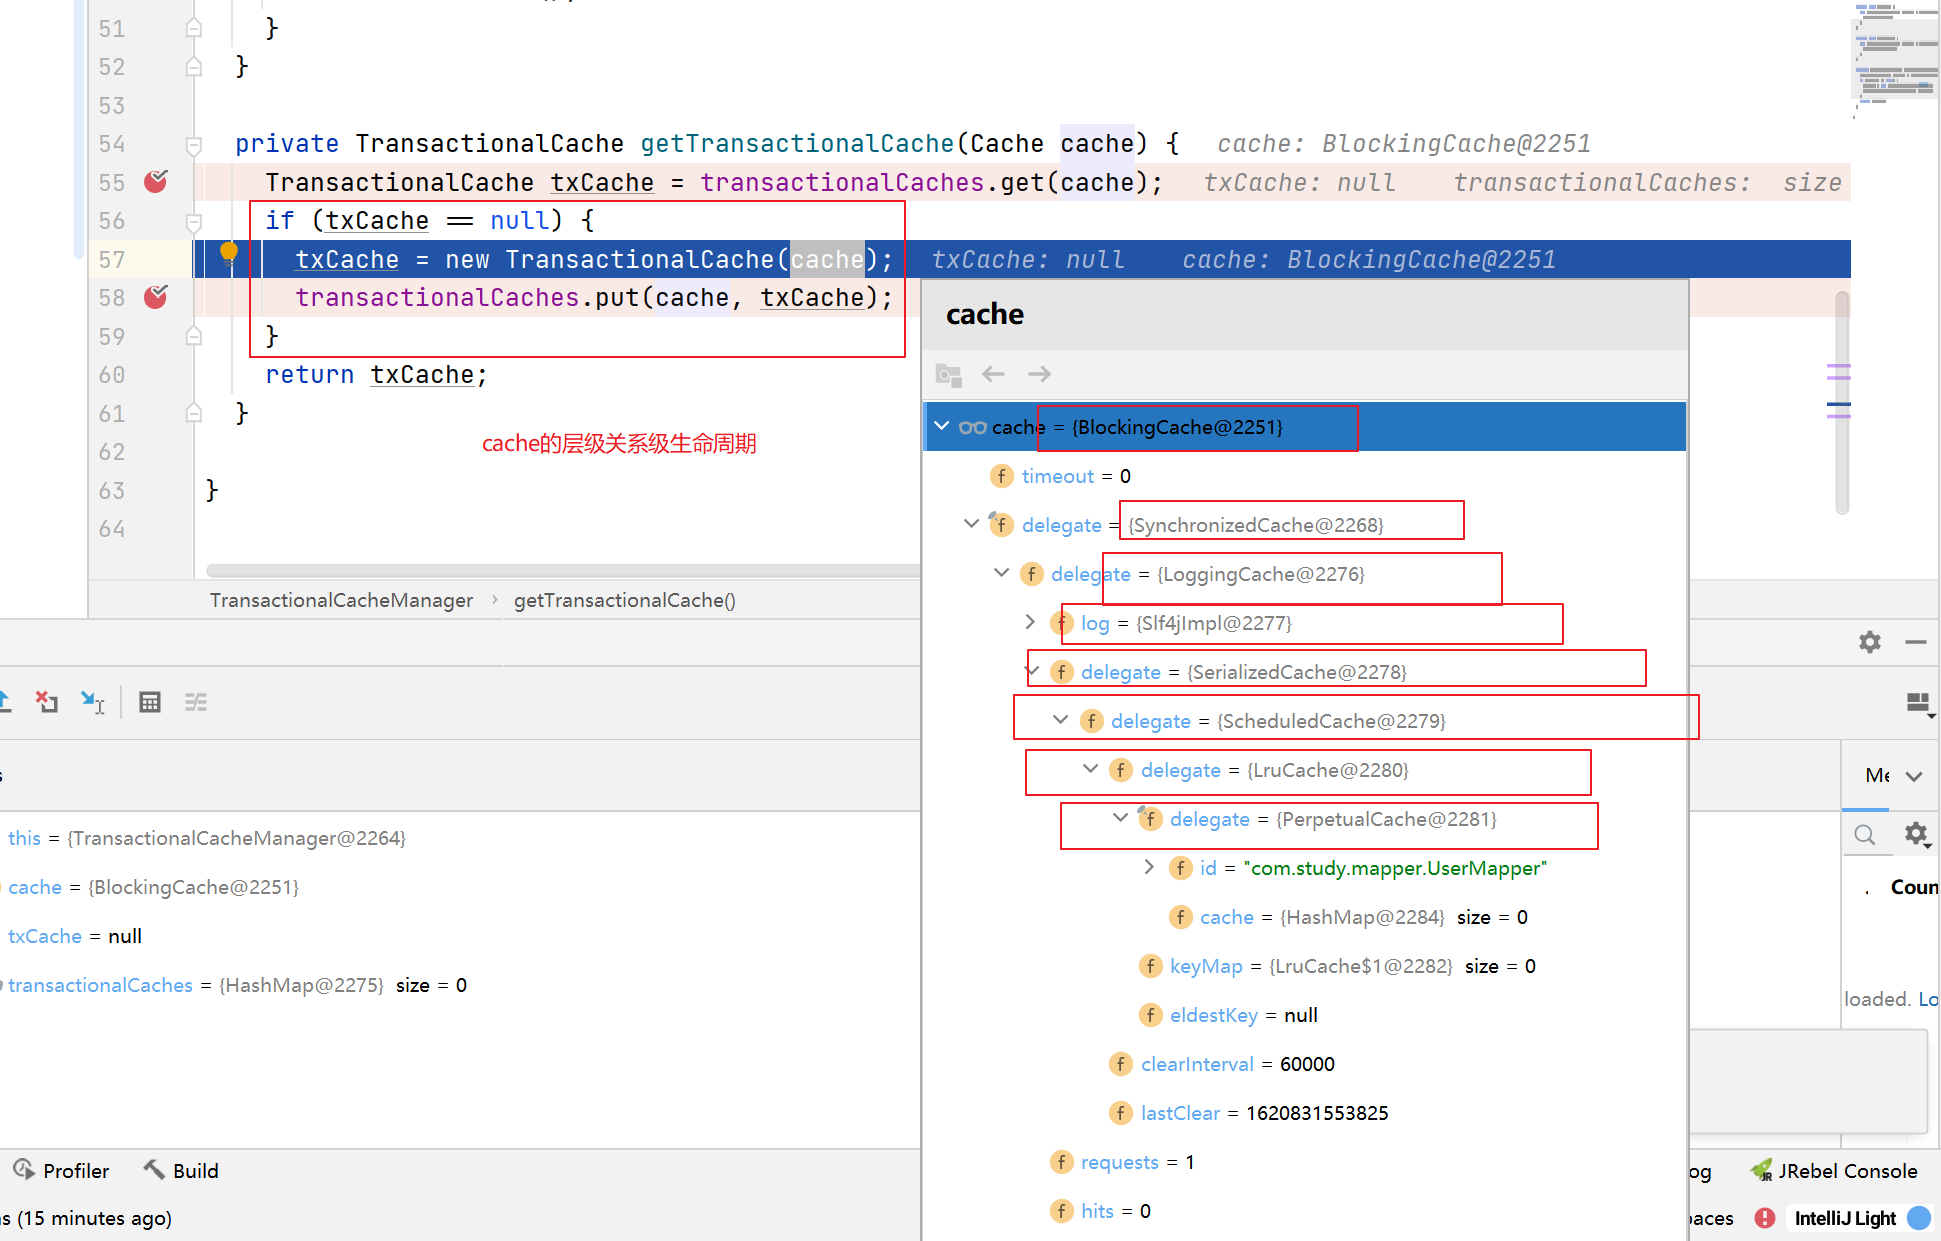The image size is (1941, 1241).
Task: Select txCache = null variable
Action: [x=460, y=936]
